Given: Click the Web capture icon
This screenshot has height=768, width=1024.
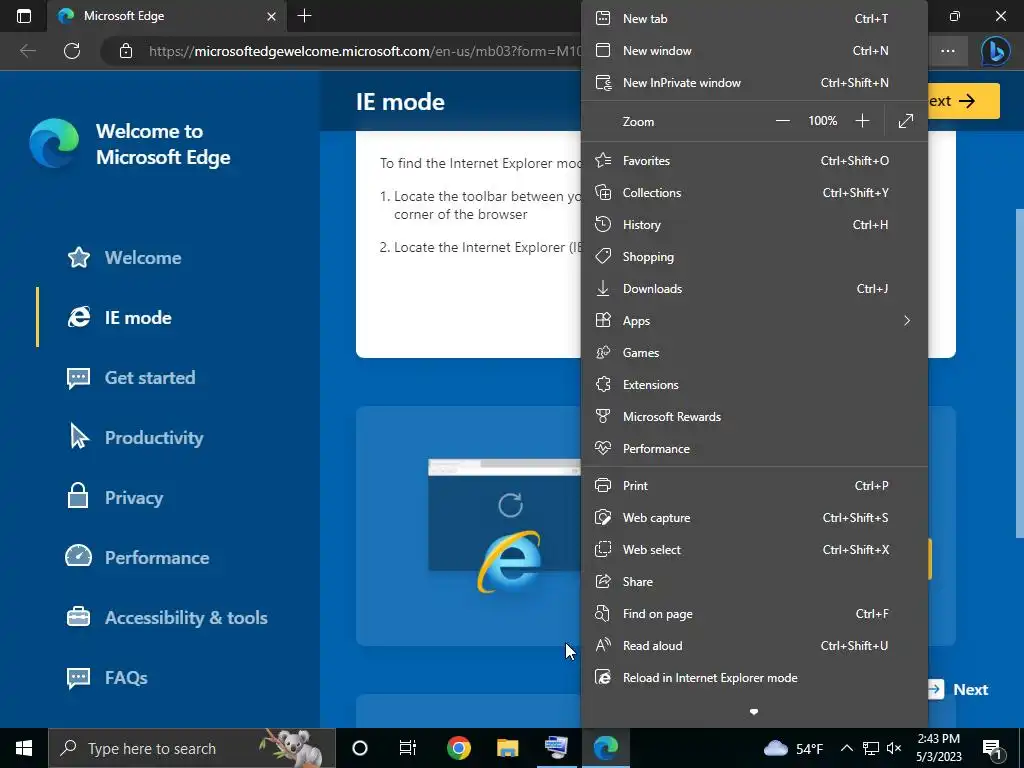Looking at the screenshot, I should (603, 517).
